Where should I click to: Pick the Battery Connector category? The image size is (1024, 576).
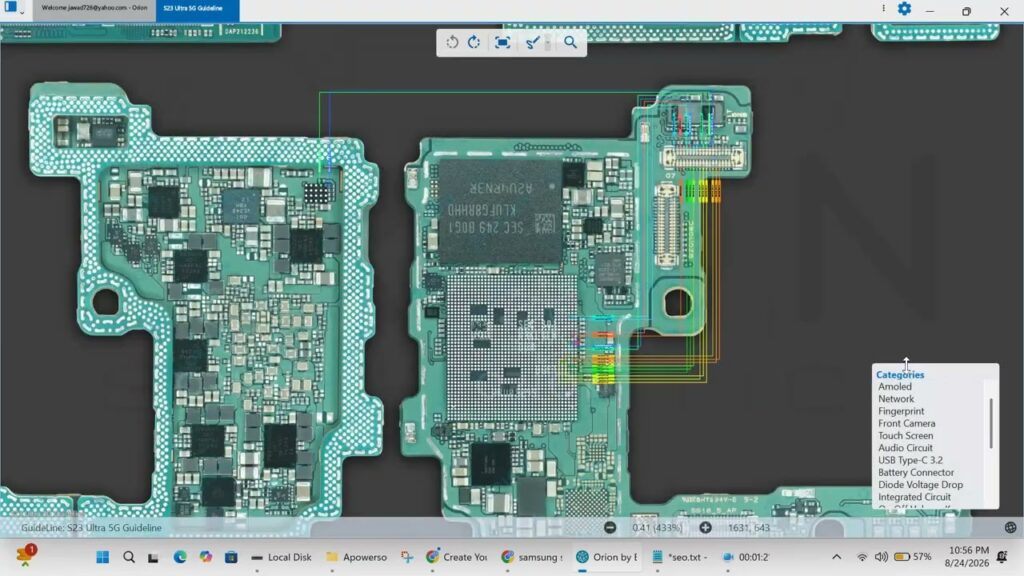(916, 473)
